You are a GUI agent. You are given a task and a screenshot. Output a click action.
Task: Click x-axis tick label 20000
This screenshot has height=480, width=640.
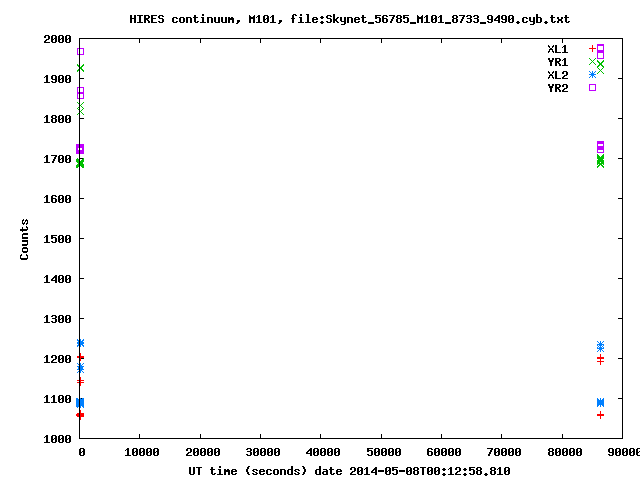[x=202, y=452]
